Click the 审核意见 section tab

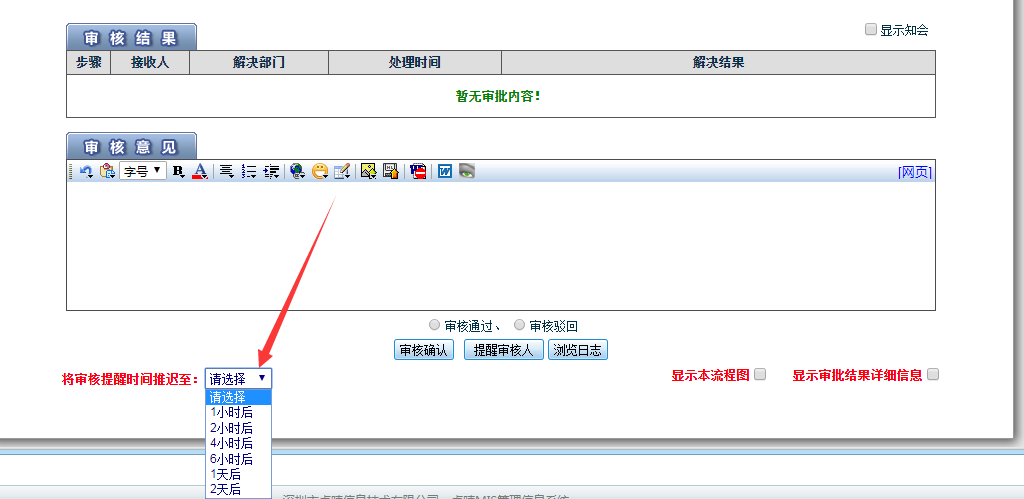[x=131, y=147]
